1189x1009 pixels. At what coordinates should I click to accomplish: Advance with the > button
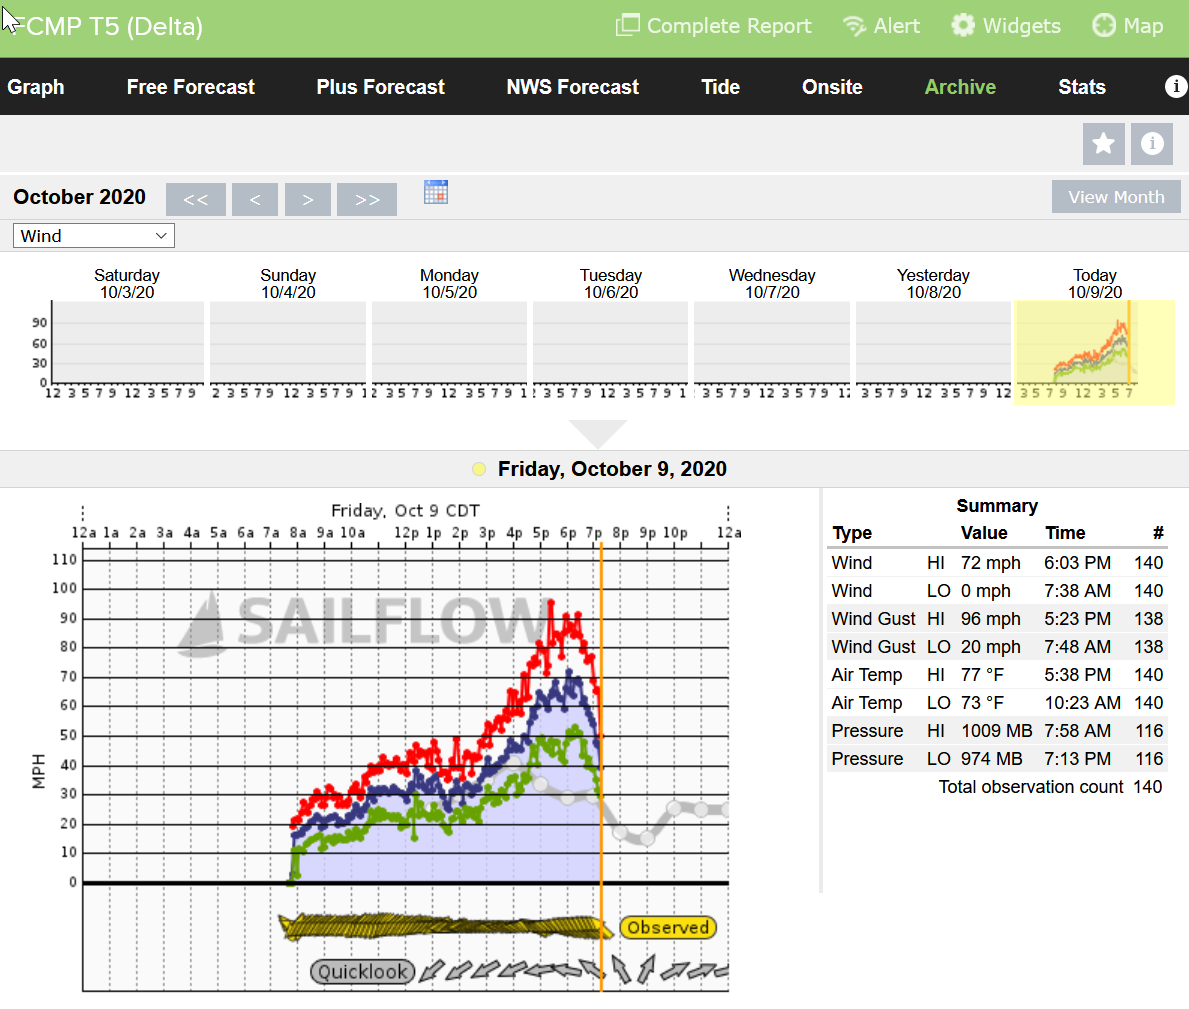click(x=308, y=199)
